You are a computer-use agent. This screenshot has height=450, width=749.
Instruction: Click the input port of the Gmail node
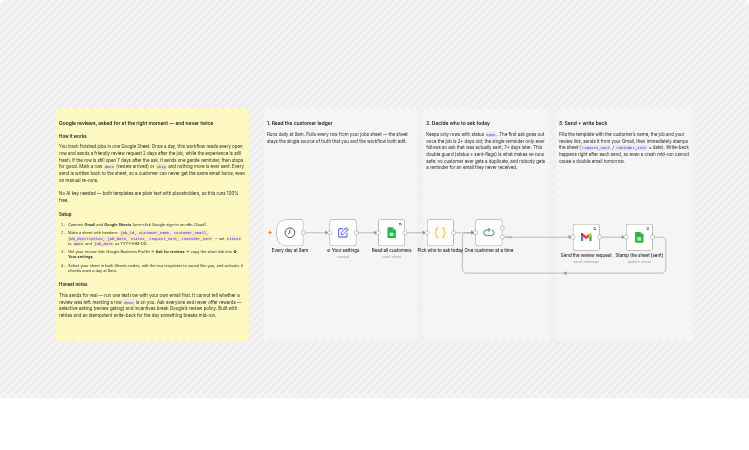coord(573,237)
